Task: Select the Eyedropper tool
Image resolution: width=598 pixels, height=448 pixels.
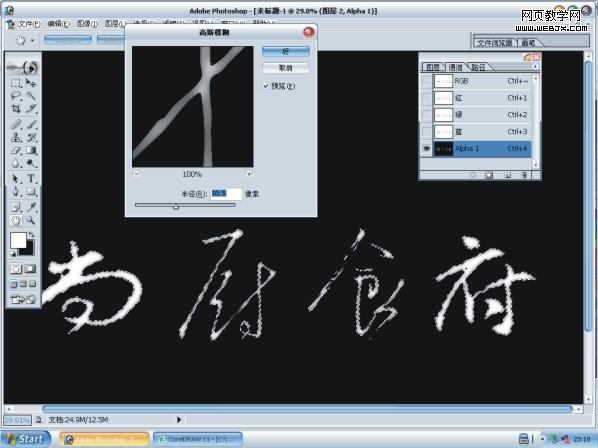Action: (31, 207)
